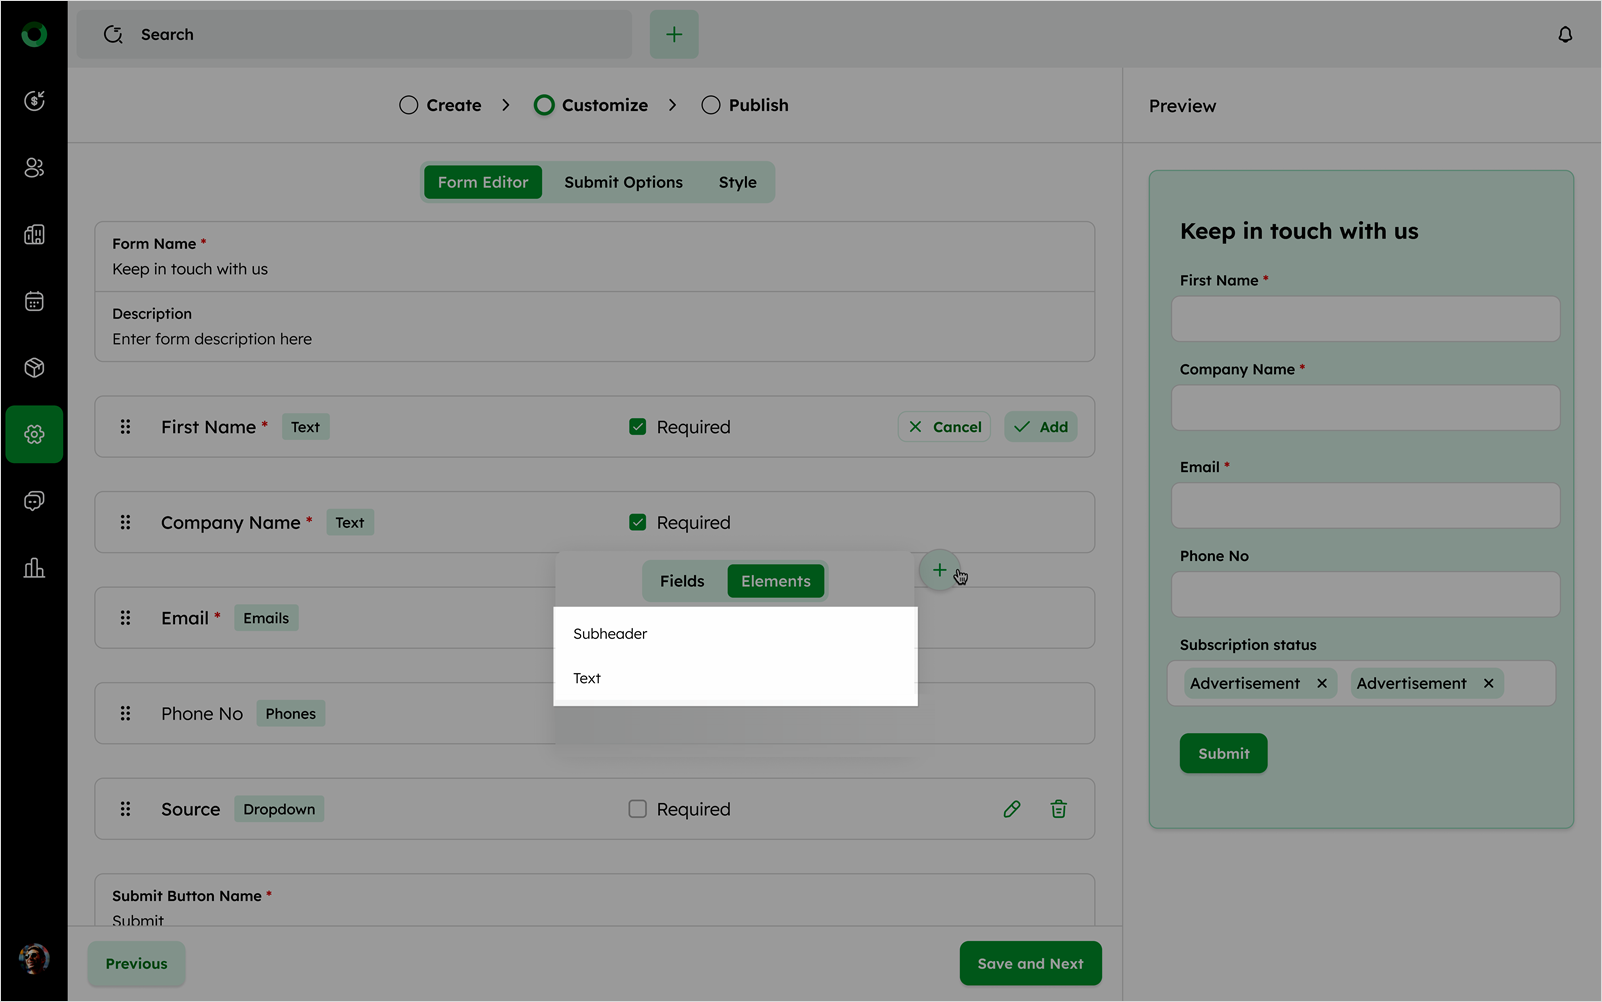Enable Required checkbox for Source field
This screenshot has width=1602, height=1002.
(637, 809)
